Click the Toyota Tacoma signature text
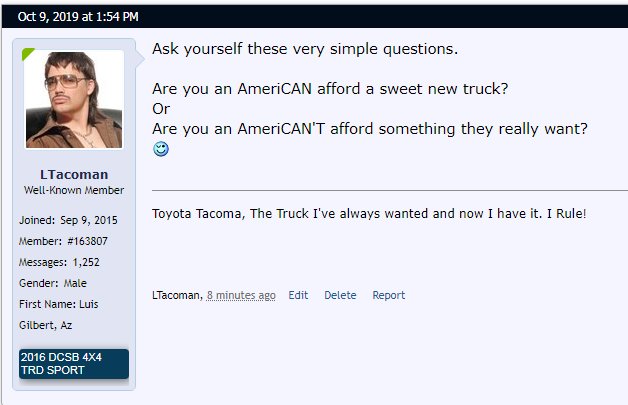This screenshot has height=405, width=628. (x=369, y=214)
